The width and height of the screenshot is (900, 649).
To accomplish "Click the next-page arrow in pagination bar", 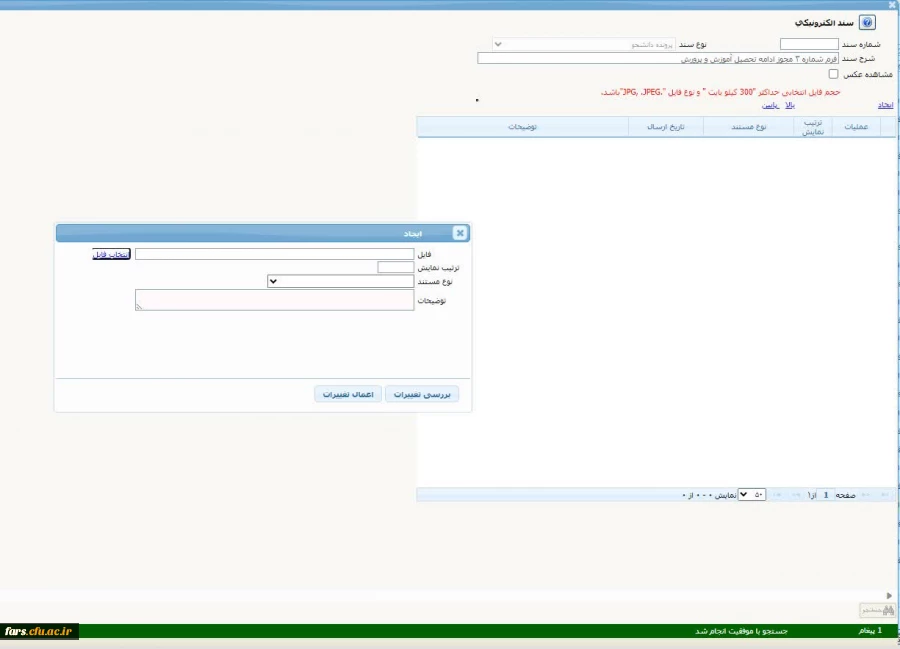I will point(796,493).
